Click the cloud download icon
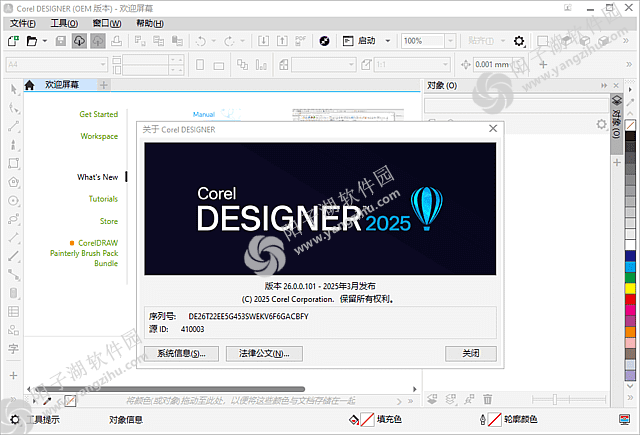Image resolution: width=640 pixels, height=435 pixels. (79, 41)
